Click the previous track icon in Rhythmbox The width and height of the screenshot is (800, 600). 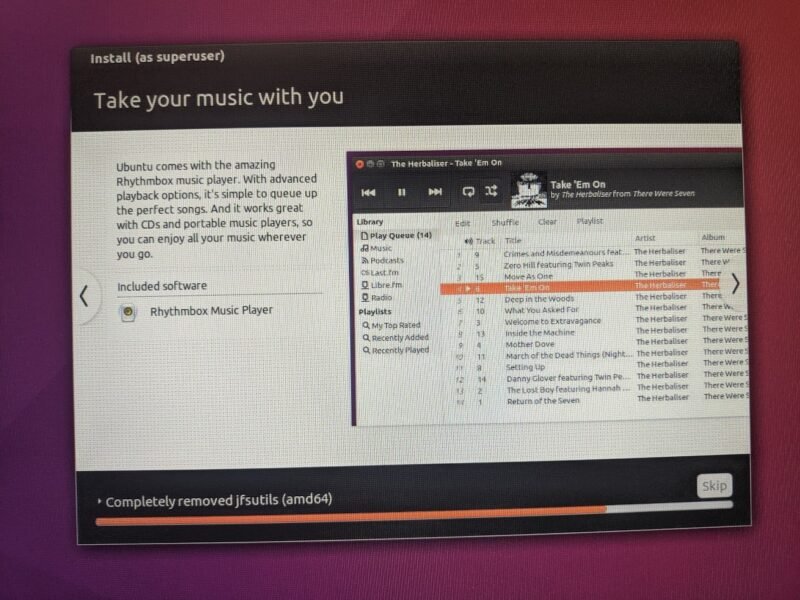click(x=368, y=192)
